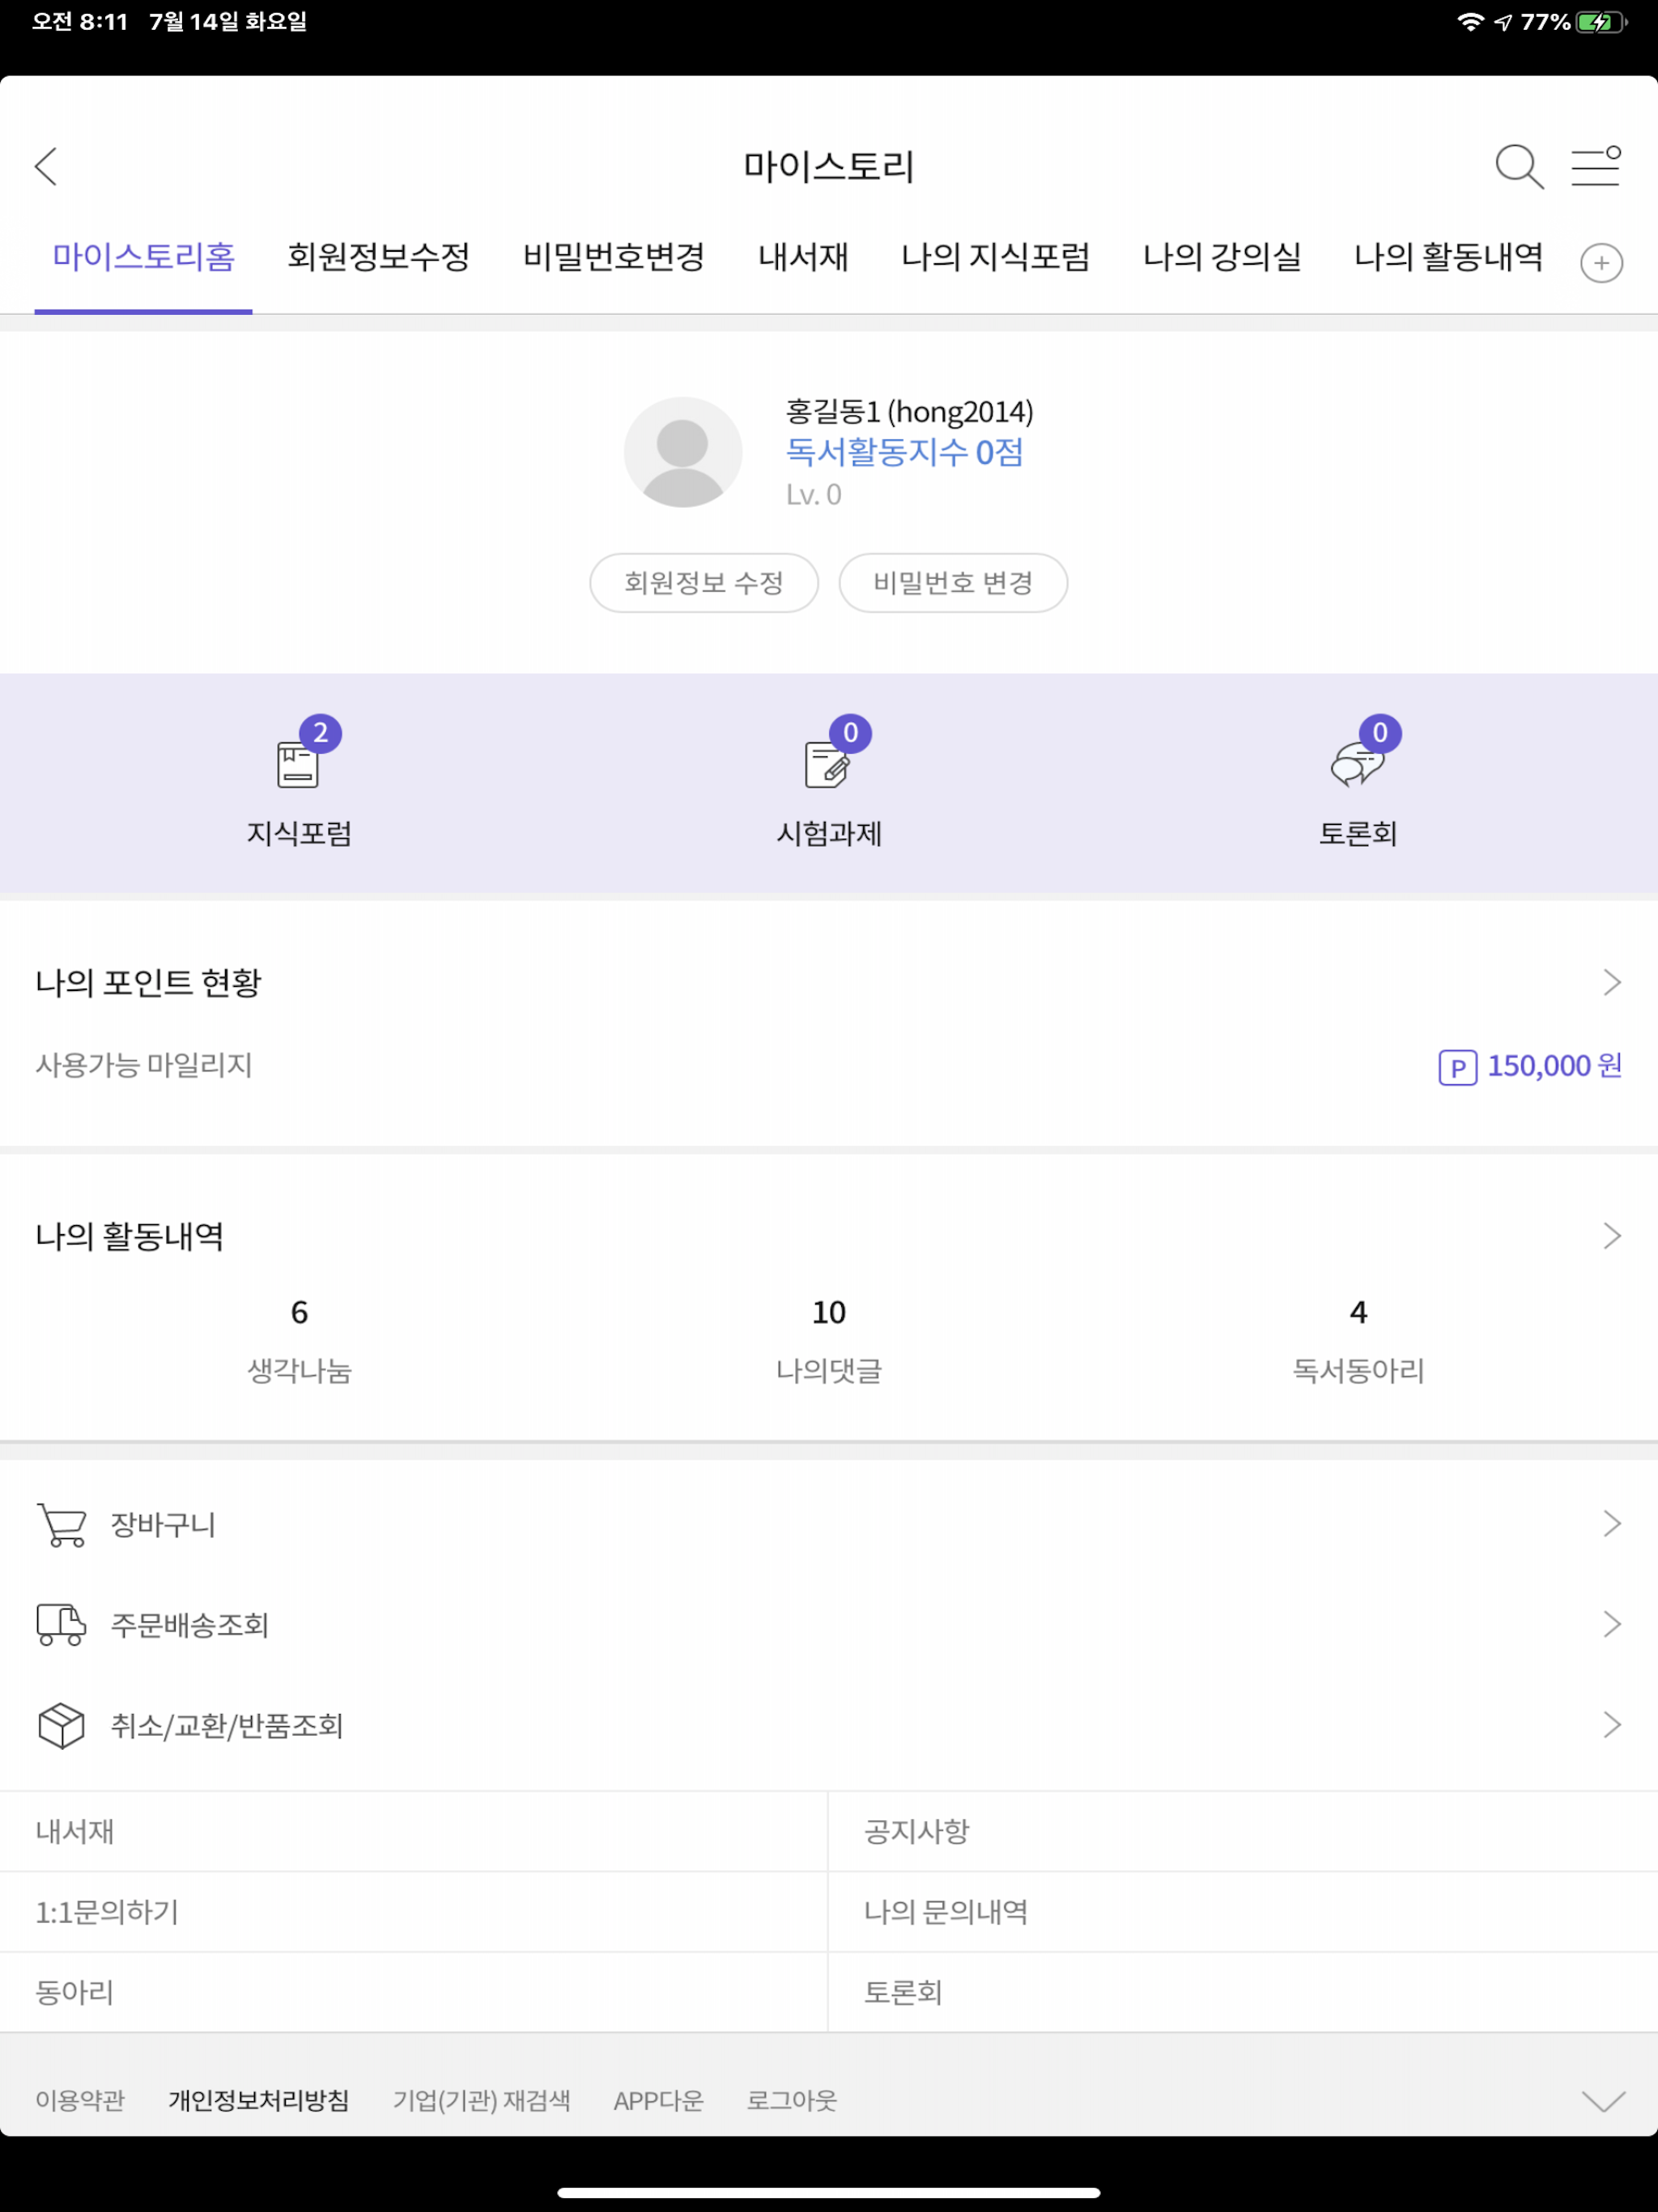Open the 시험과제 assignment icon

[x=828, y=764]
